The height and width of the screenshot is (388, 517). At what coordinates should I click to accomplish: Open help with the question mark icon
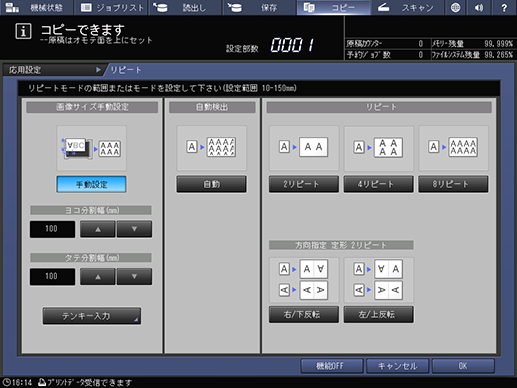pyautogui.click(x=504, y=7)
